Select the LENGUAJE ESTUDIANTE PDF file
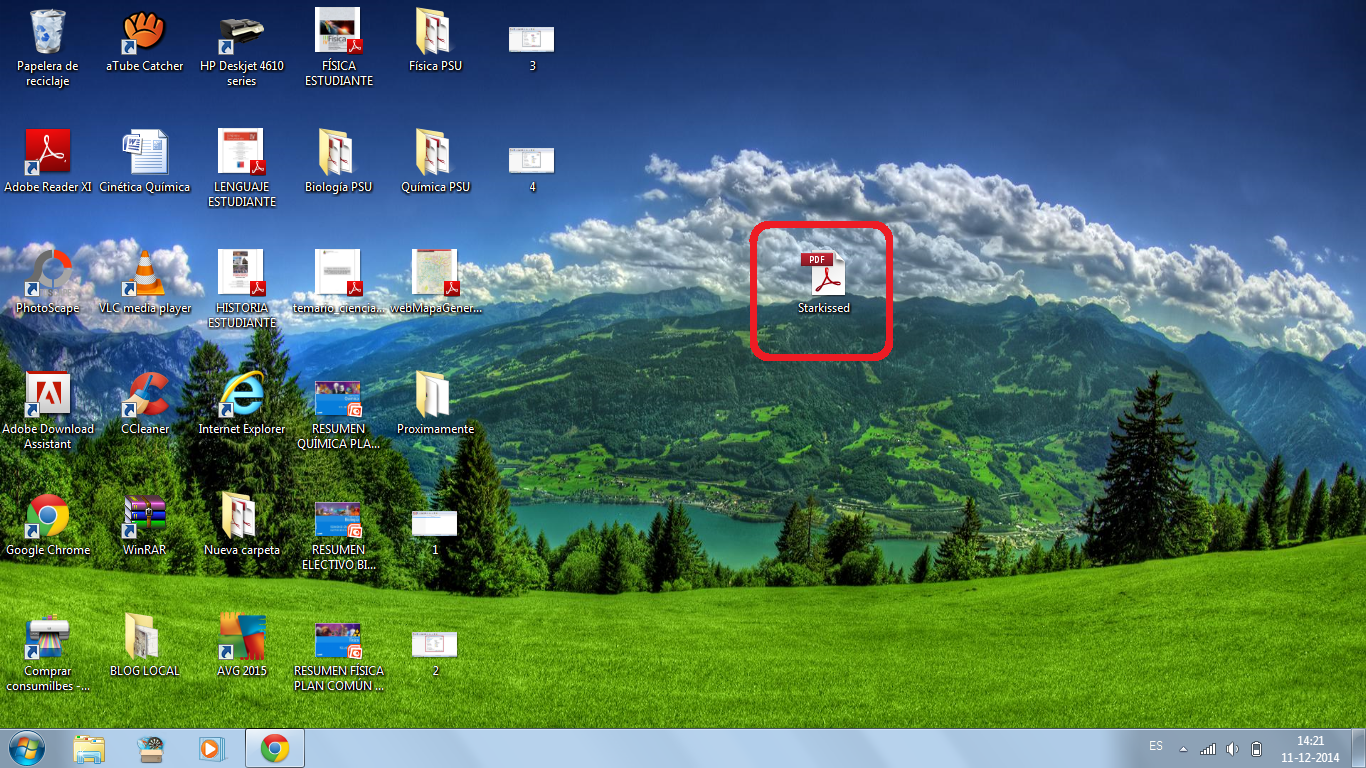1366x768 pixels. point(241,168)
